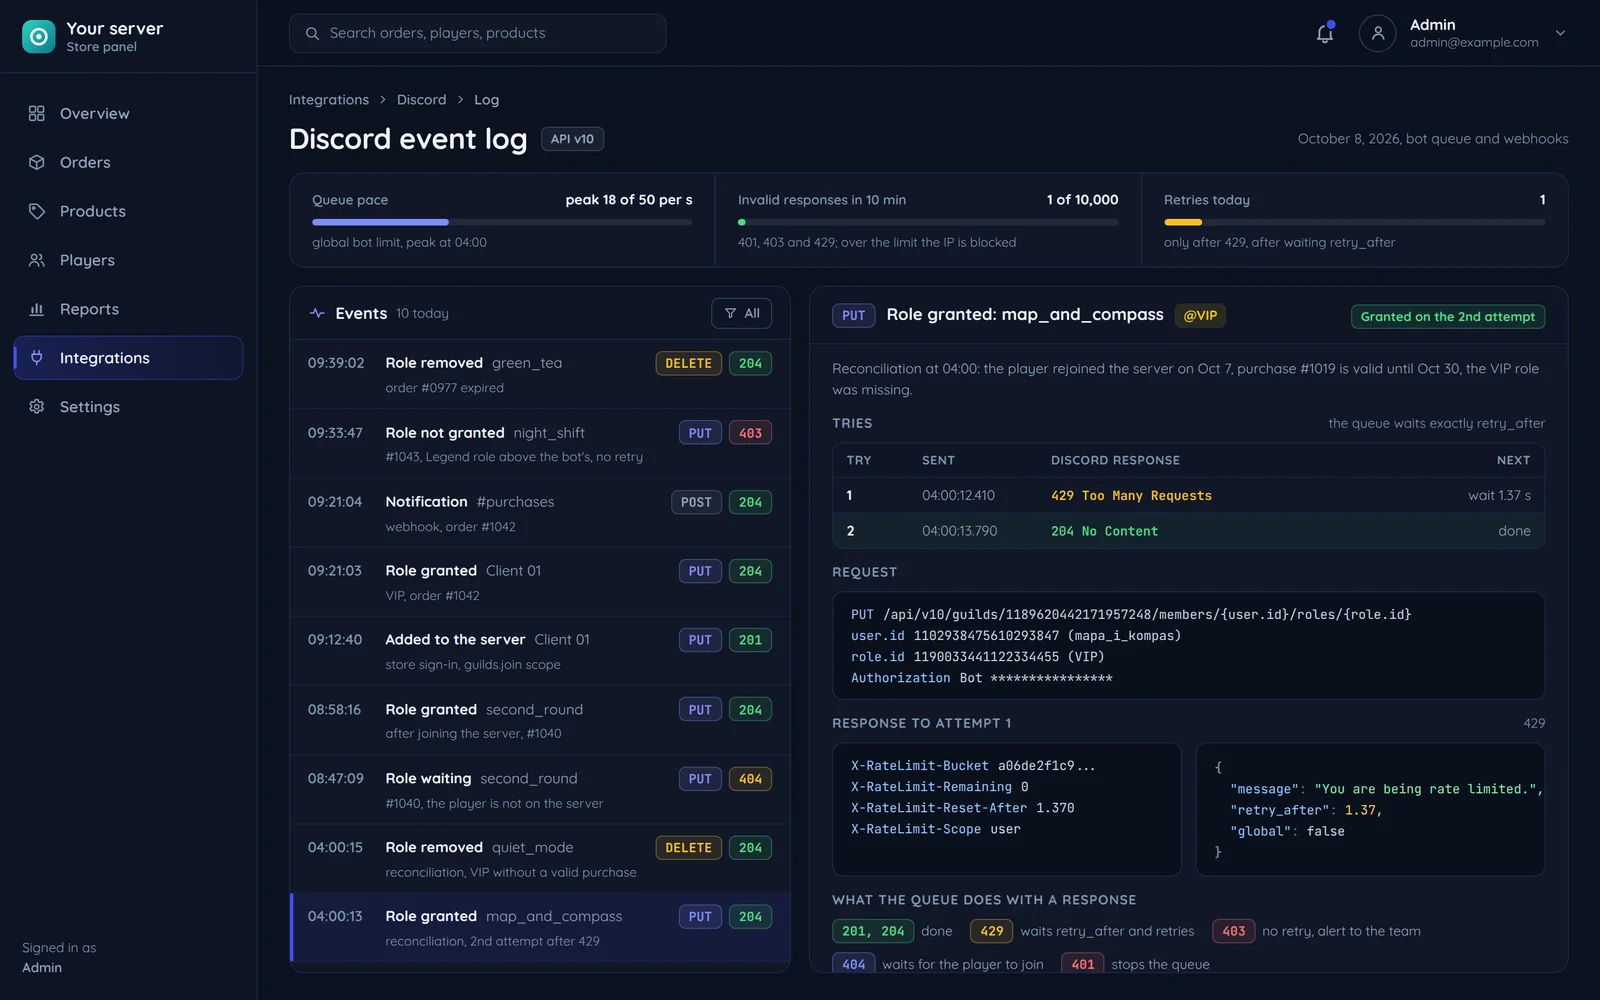Select the 09:21:03 Role granted Client 01 event
The width and height of the screenshot is (1600, 1000).
(x=540, y=582)
